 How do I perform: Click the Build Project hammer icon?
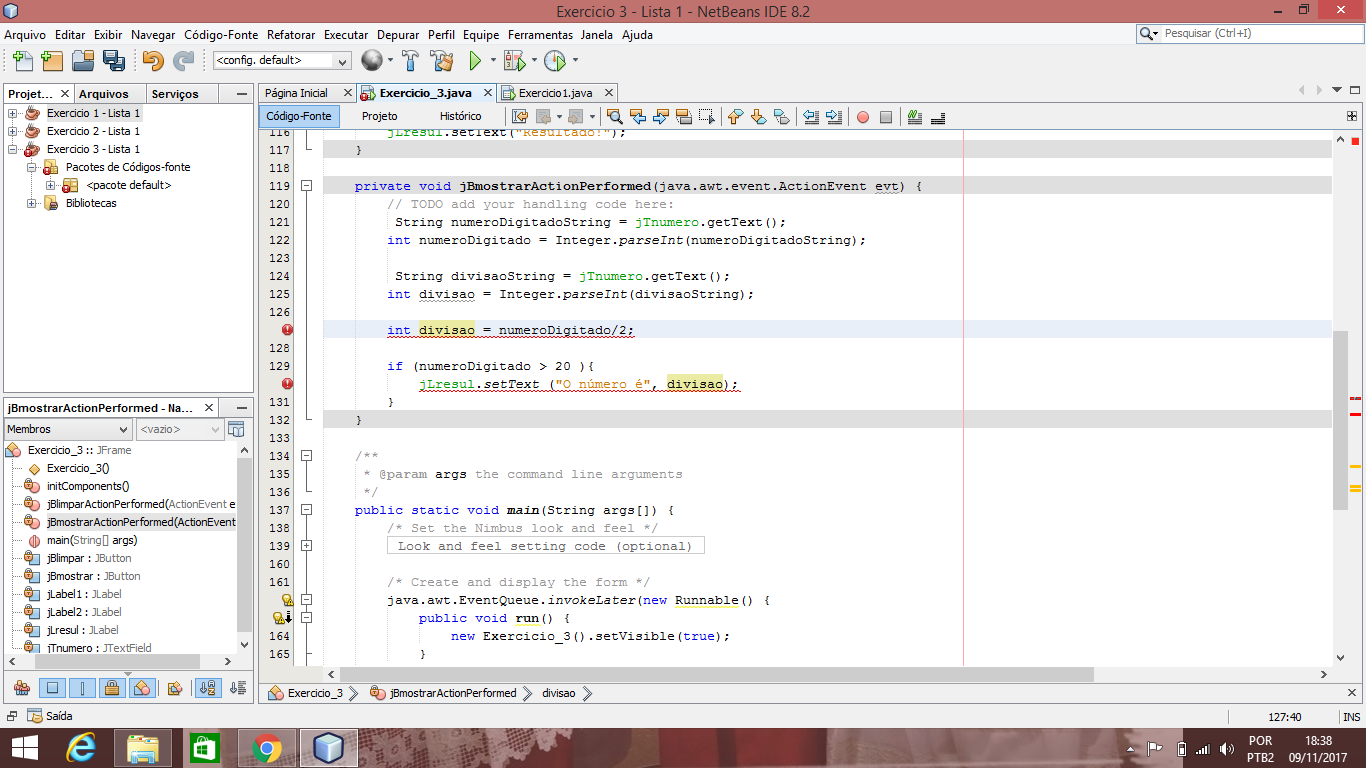click(x=410, y=61)
